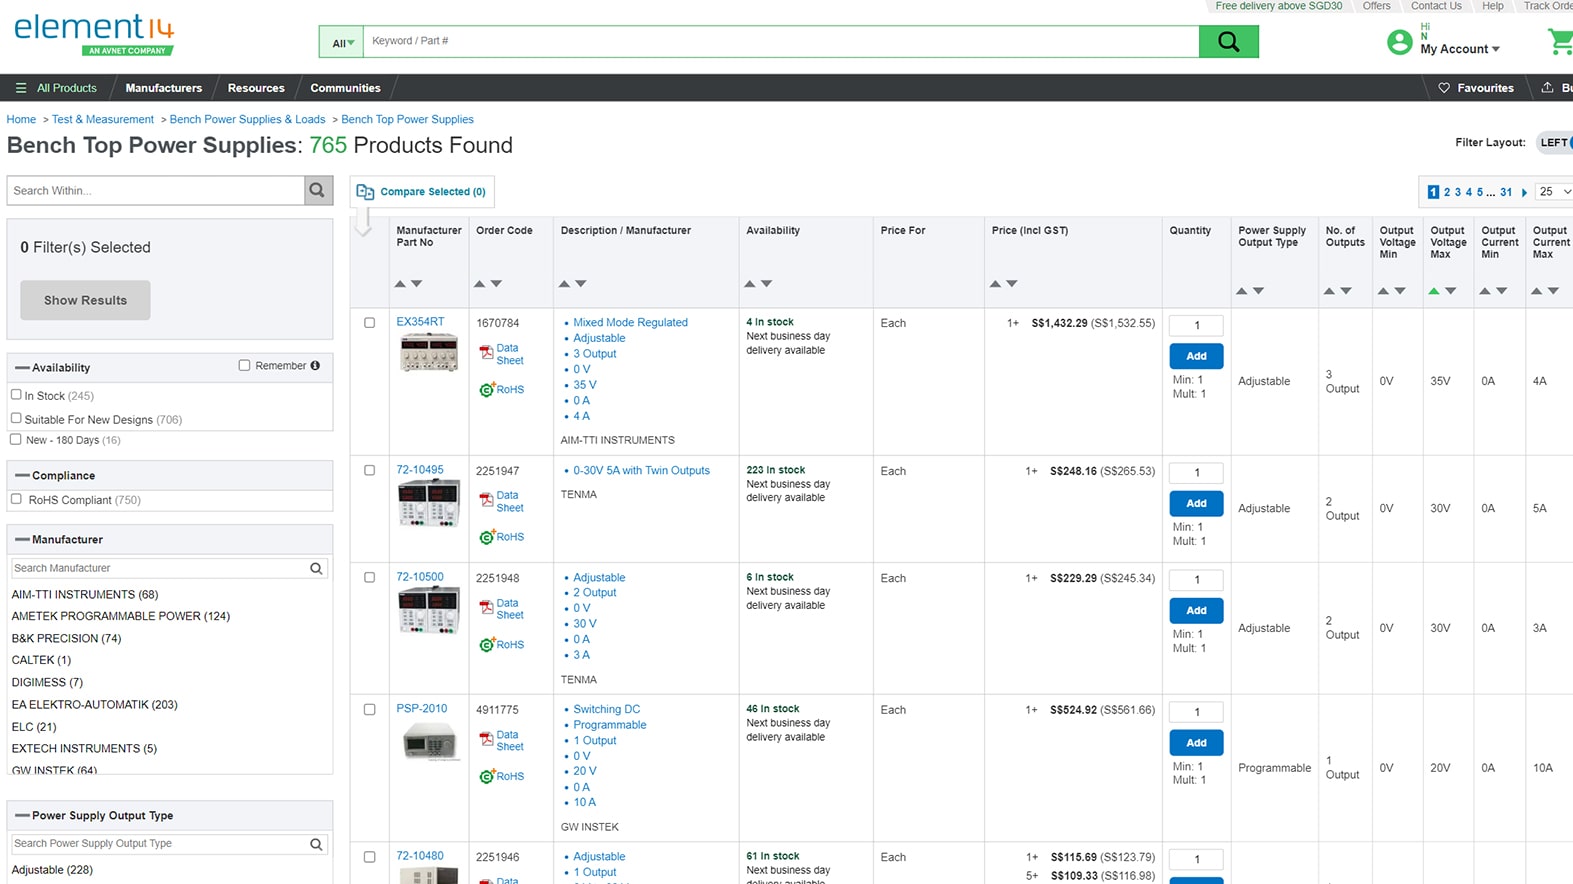The image size is (1573, 884).
Task: Sort Price column ascending
Action: (x=995, y=284)
